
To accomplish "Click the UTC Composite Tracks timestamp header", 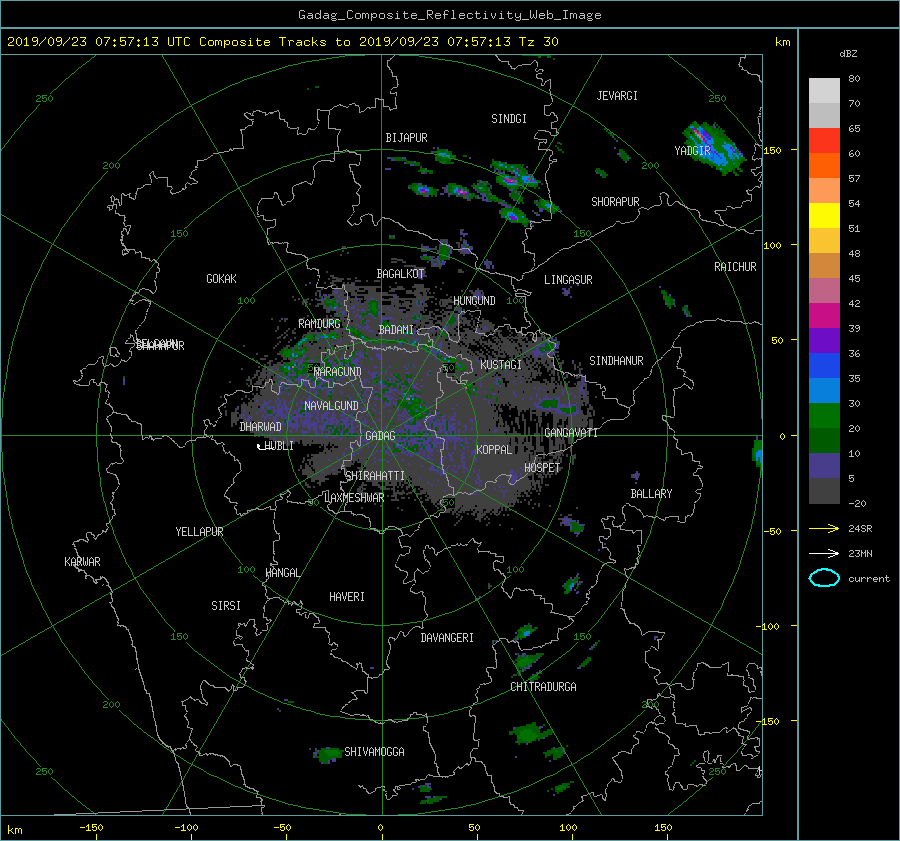I will pos(282,42).
